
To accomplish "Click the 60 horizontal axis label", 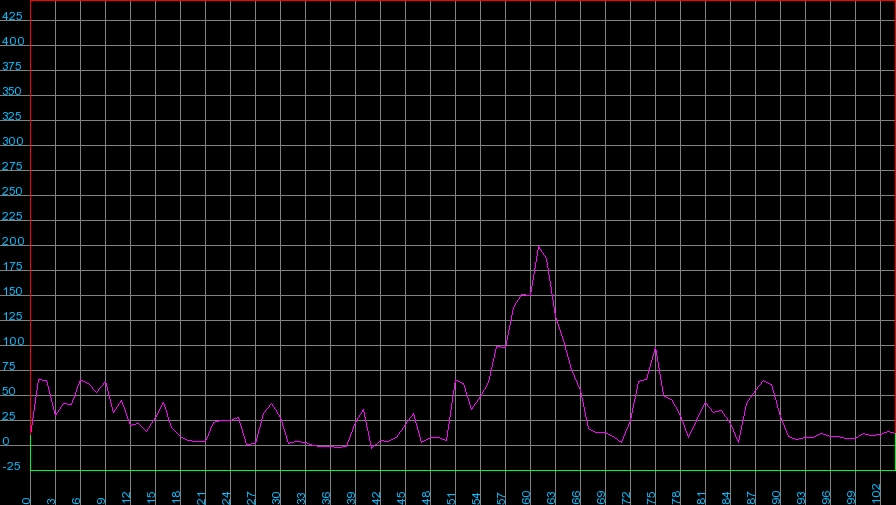I will pyautogui.click(x=526, y=498).
